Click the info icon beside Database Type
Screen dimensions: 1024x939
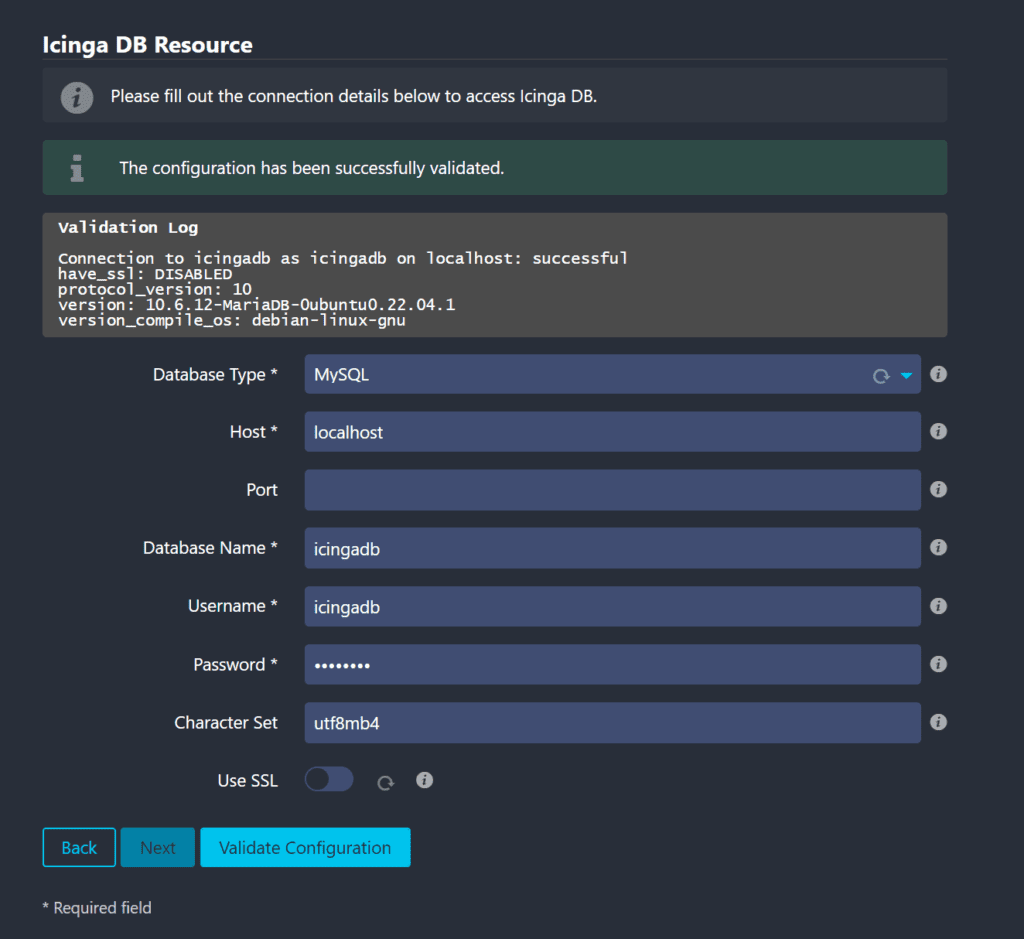click(x=938, y=374)
